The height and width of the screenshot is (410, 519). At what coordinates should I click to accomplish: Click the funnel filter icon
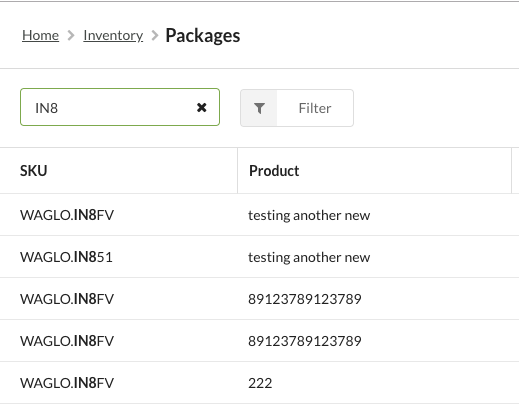pyautogui.click(x=259, y=108)
